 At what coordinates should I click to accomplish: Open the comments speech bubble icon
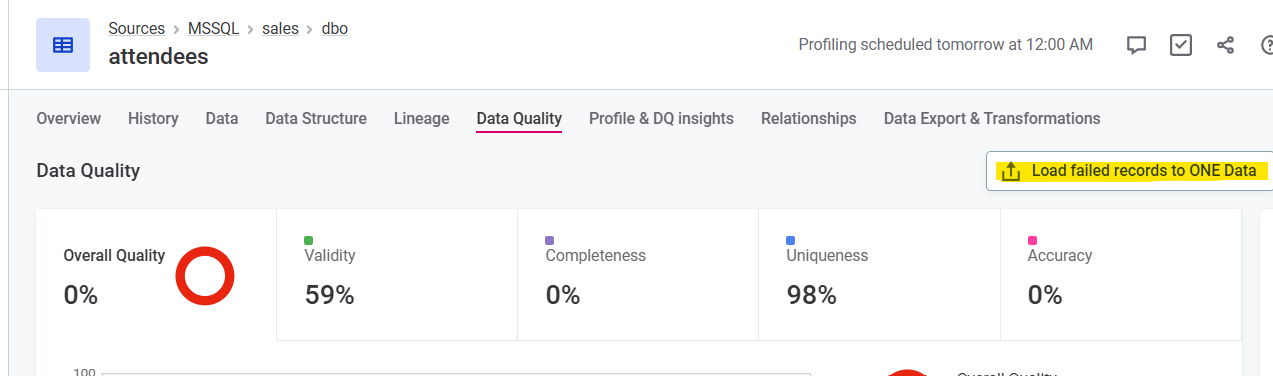[1136, 45]
